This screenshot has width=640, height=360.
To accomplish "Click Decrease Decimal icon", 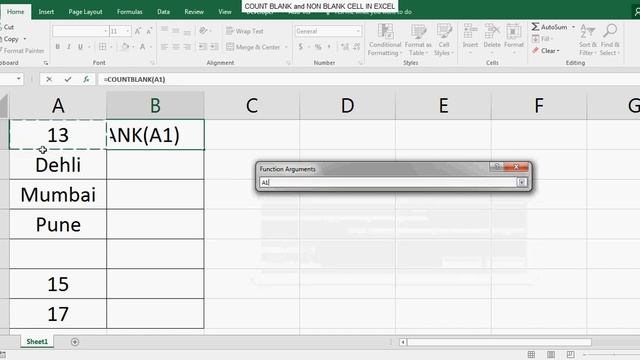I will tap(357, 47).
